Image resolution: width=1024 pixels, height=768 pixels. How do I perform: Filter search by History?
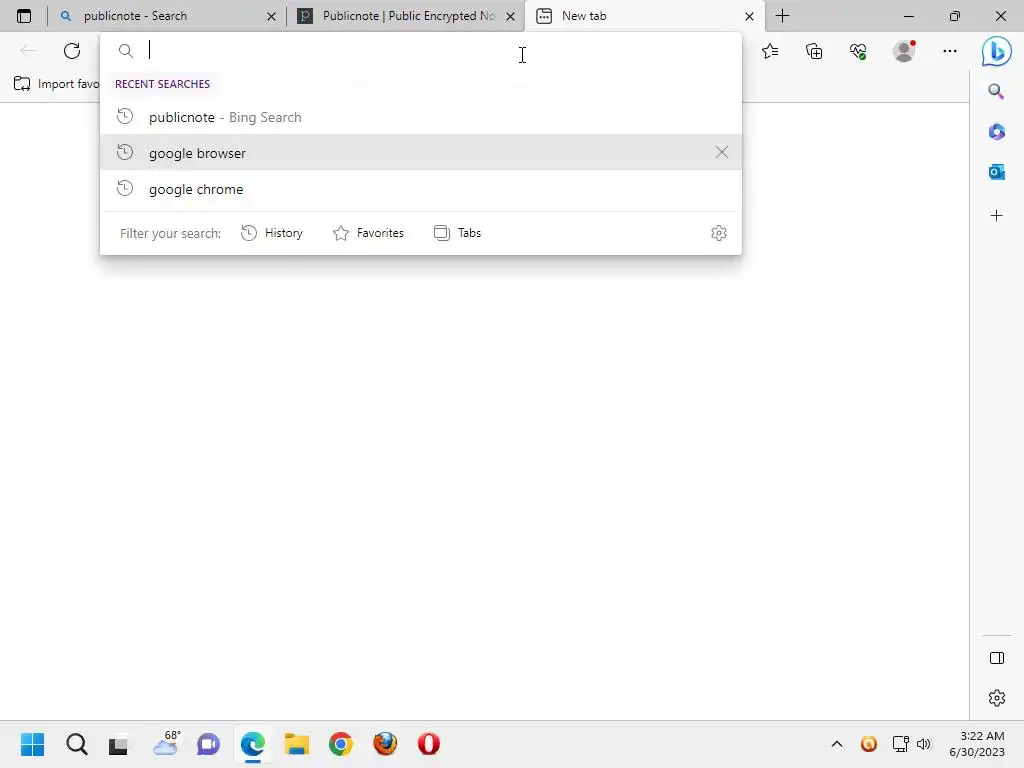[272, 233]
